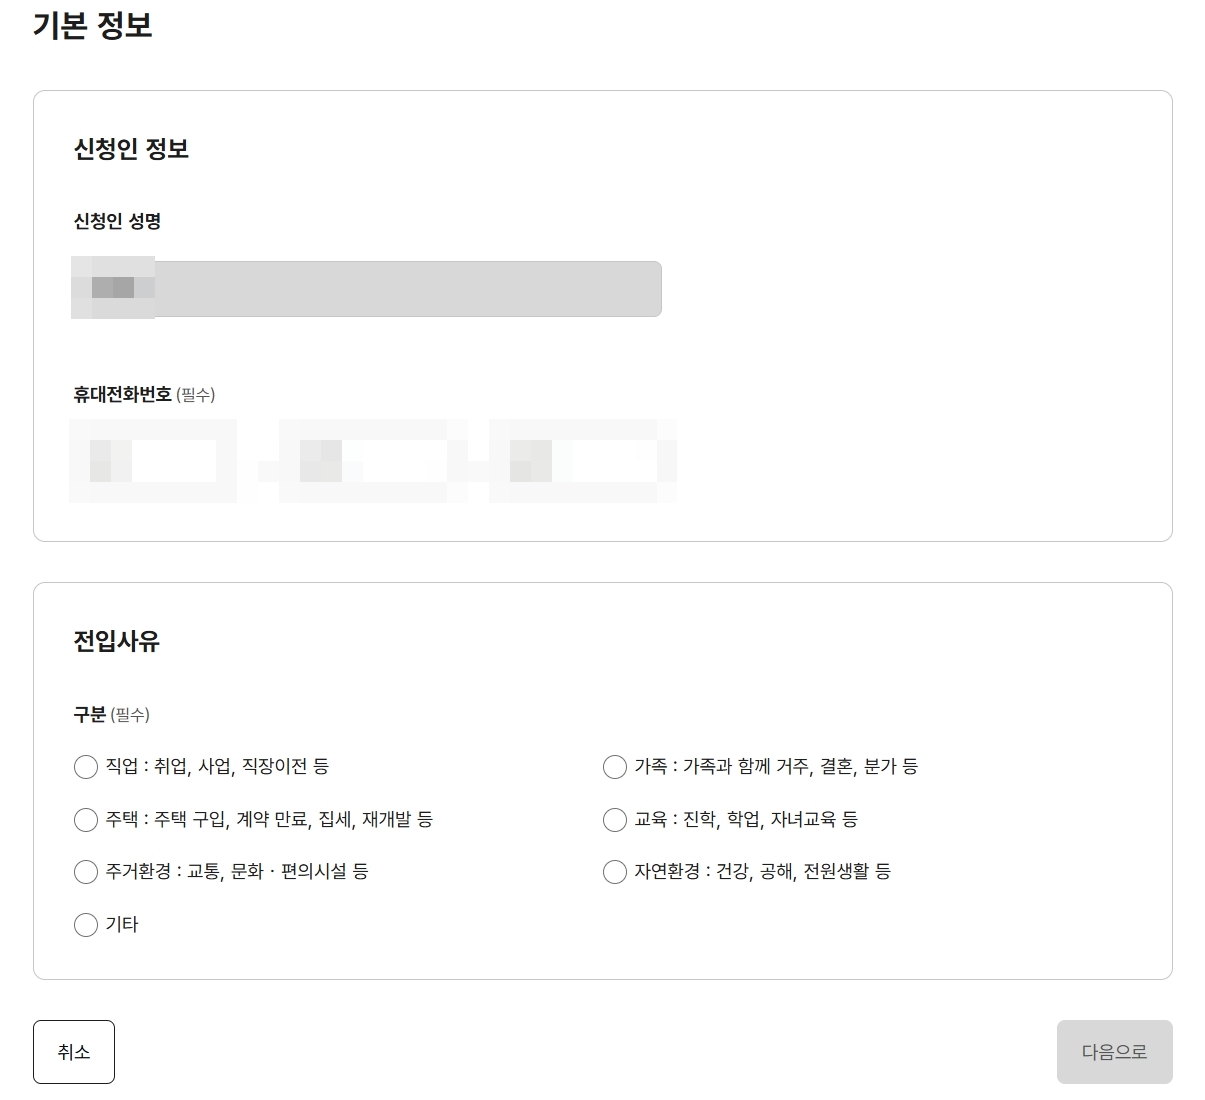Select the 가족 (결혼, 분가) radio option
The image size is (1205, 1100).
615,767
